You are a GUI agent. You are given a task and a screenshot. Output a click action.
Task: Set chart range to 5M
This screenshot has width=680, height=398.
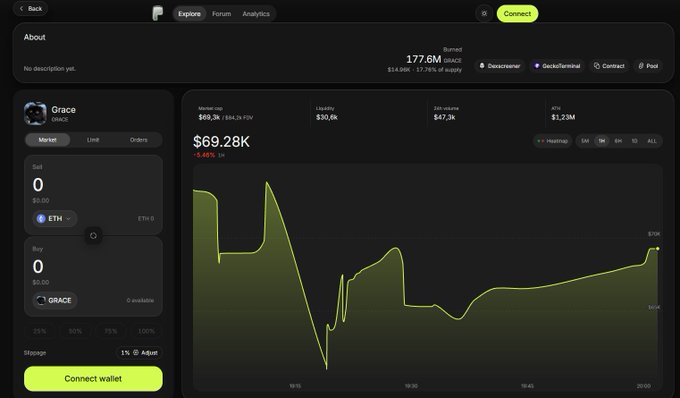[x=585, y=141]
